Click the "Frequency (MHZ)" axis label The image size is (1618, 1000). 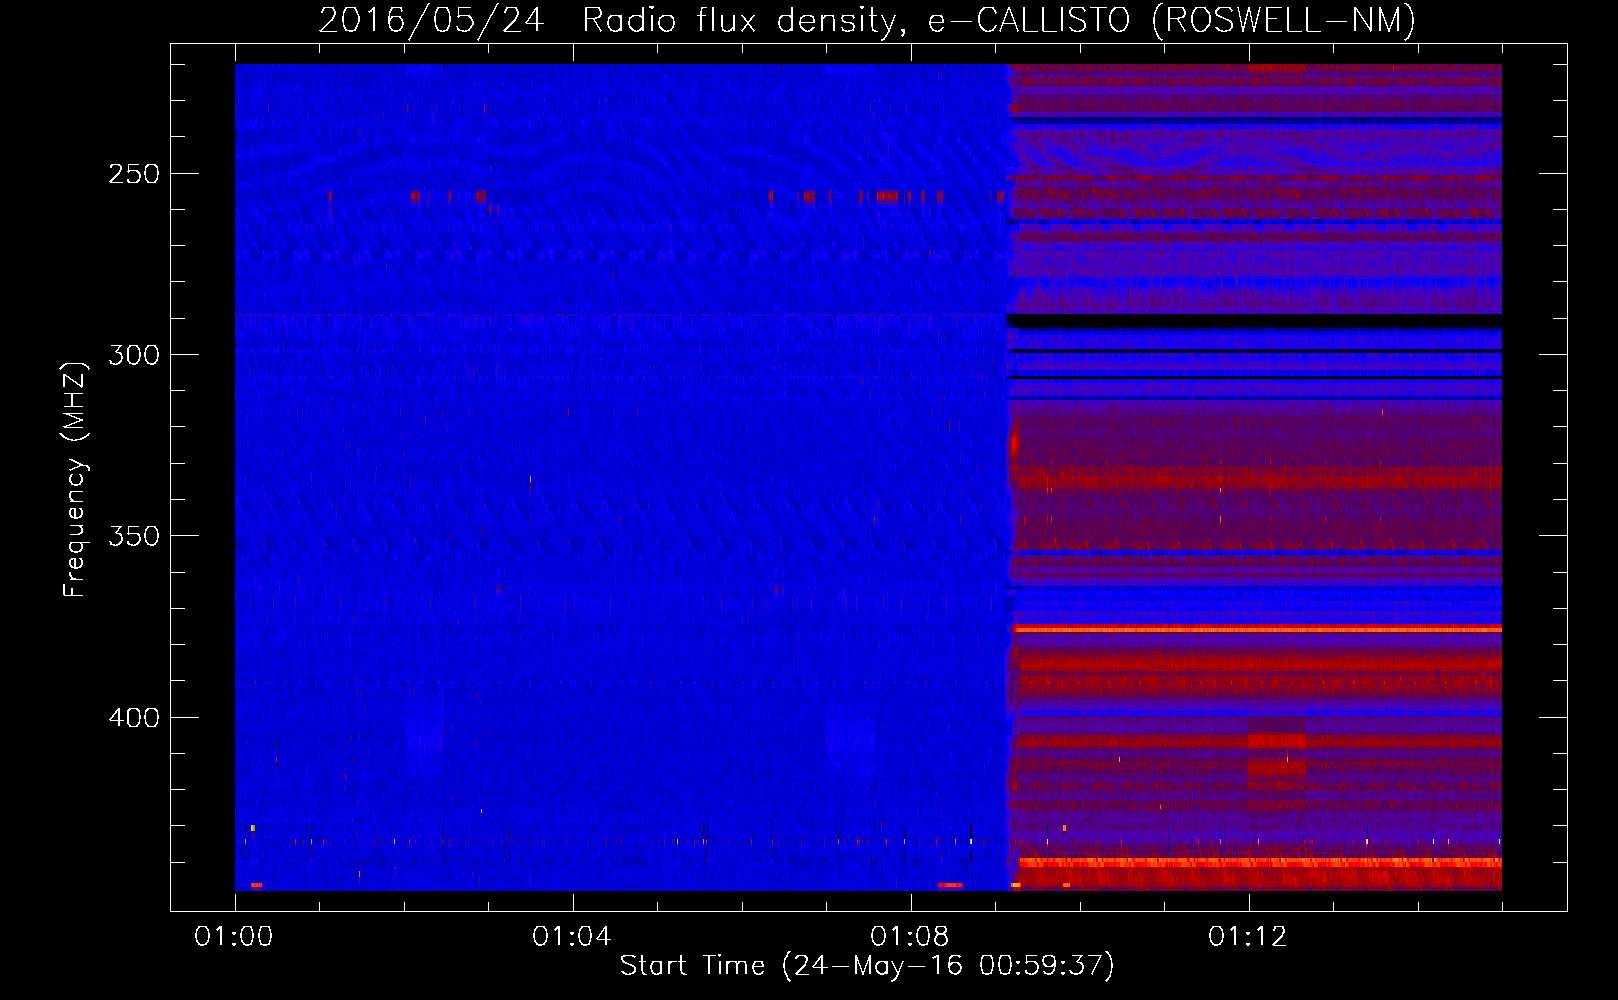[75, 480]
